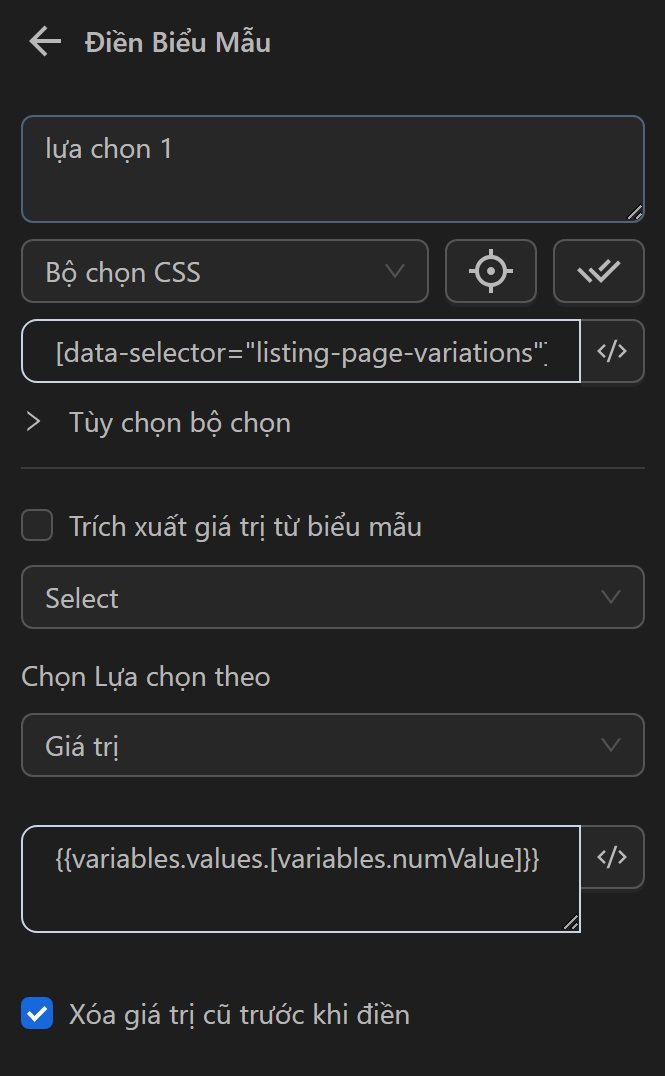
Task: Go back using the left arrow icon
Action: pos(45,42)
